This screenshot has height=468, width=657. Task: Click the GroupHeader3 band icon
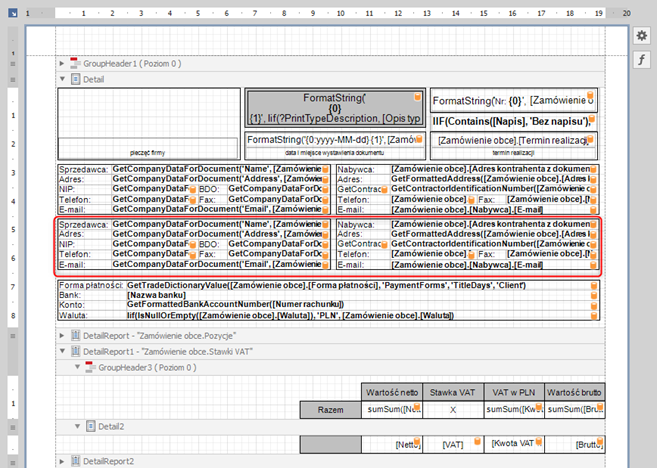[88, 368]
